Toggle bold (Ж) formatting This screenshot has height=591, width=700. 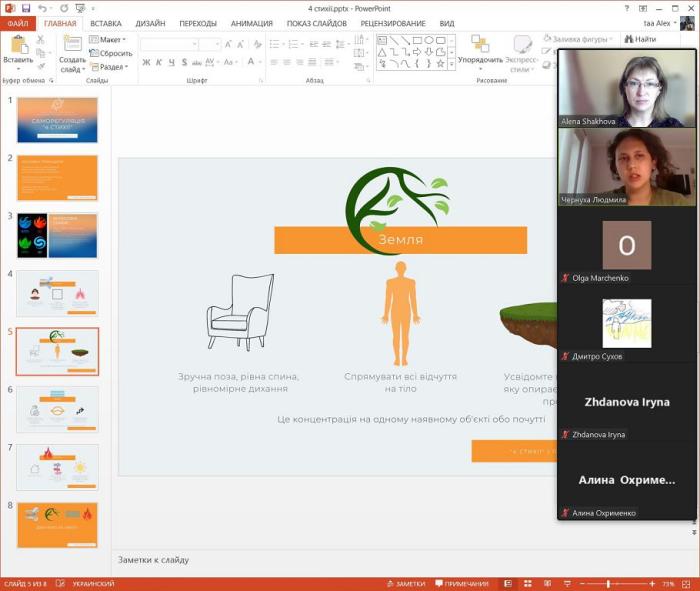coord(146,62)
